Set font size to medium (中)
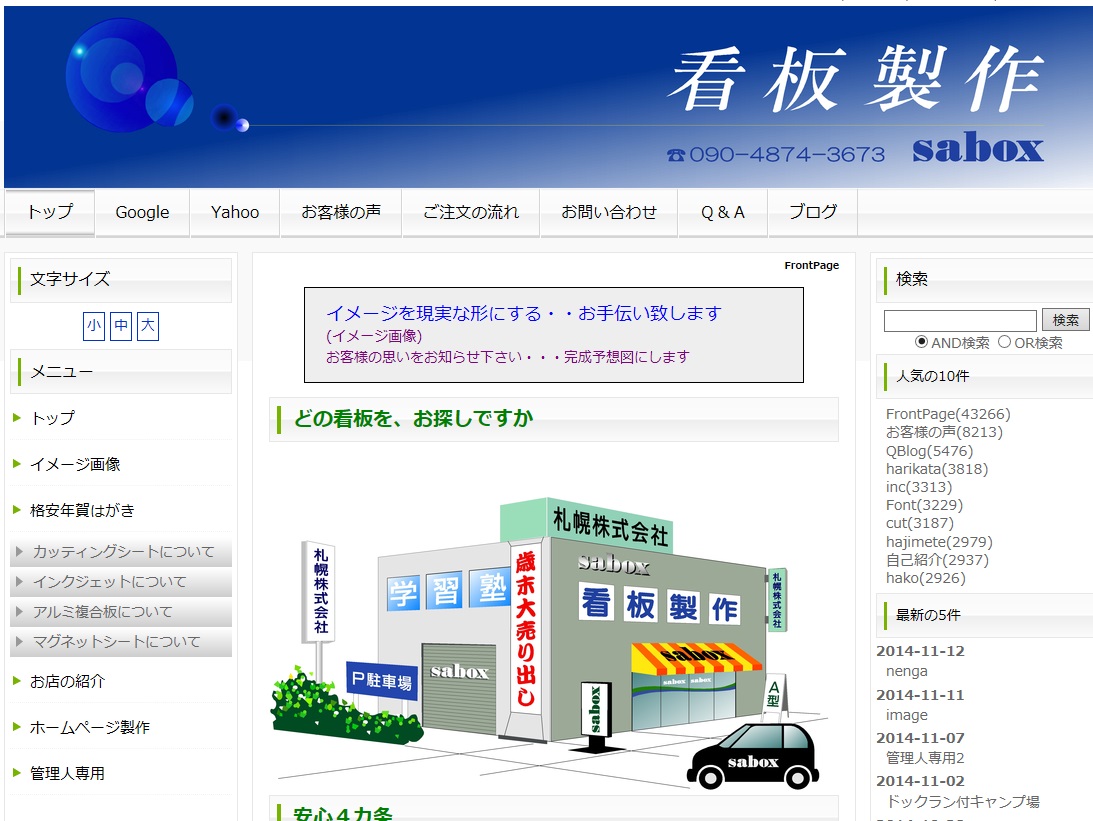 121,325
